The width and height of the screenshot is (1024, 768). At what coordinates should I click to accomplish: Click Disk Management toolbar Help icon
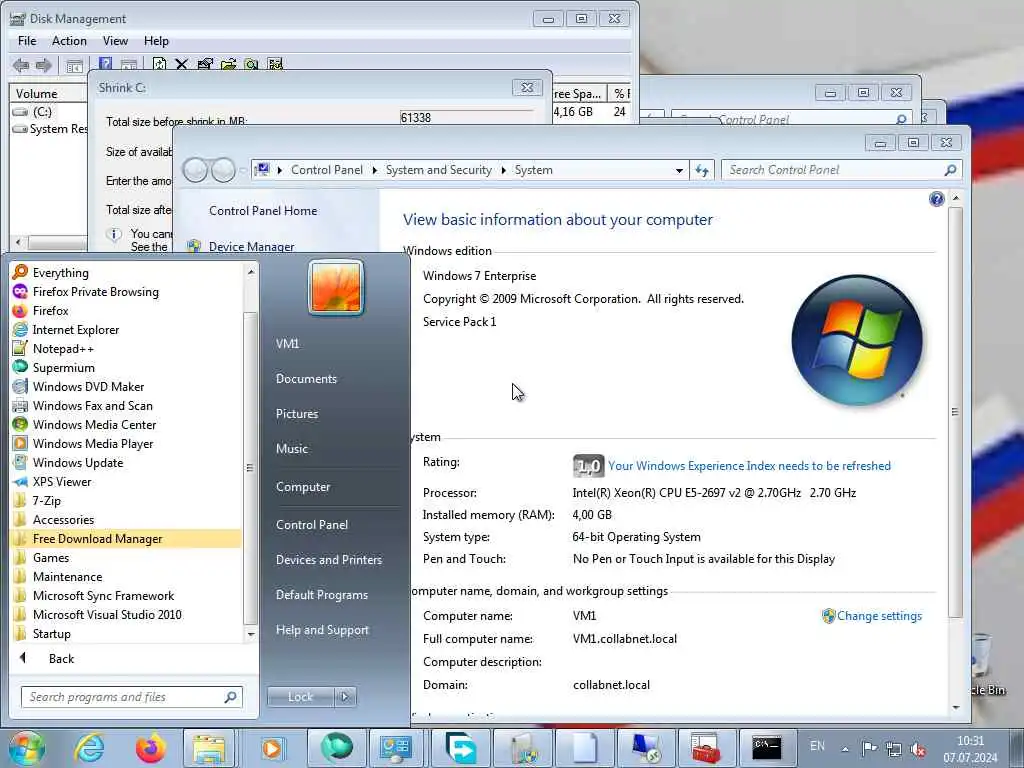pos(105,64)
